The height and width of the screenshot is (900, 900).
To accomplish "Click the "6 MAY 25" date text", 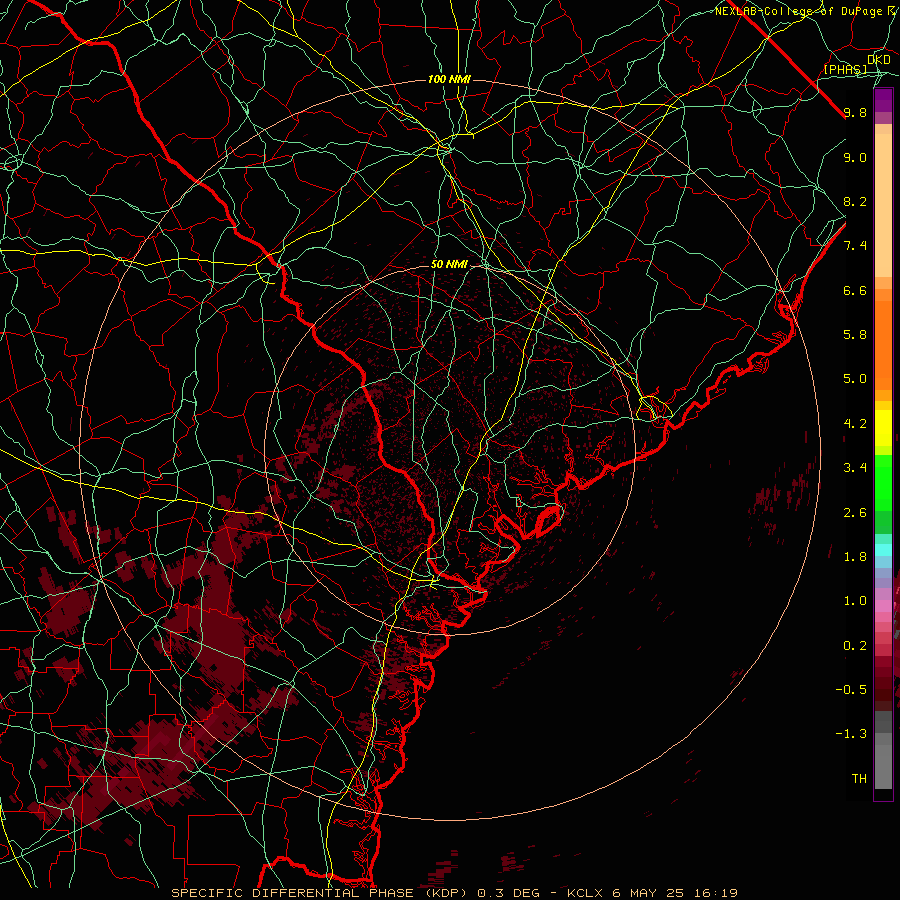I will [x=649, y=893].
